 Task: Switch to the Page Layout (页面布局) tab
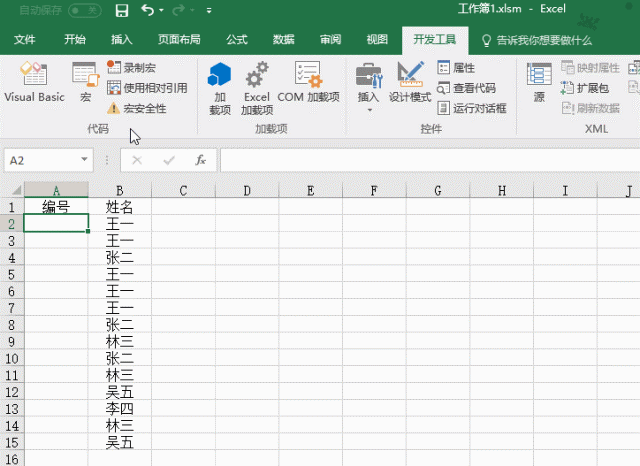(179, 40)
